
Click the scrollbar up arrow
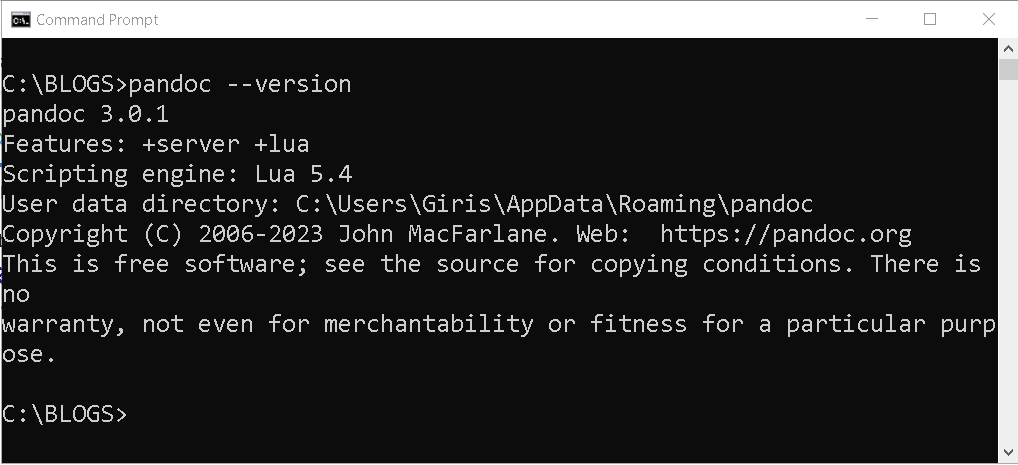pyautogui.click(x=1008, y=49)
